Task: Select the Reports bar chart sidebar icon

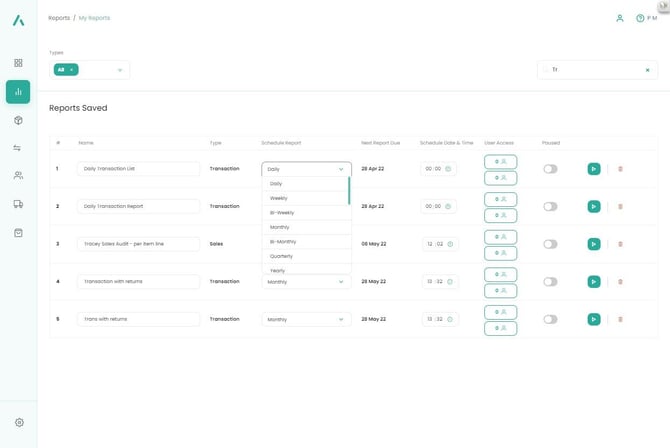Action: [18, 92]
